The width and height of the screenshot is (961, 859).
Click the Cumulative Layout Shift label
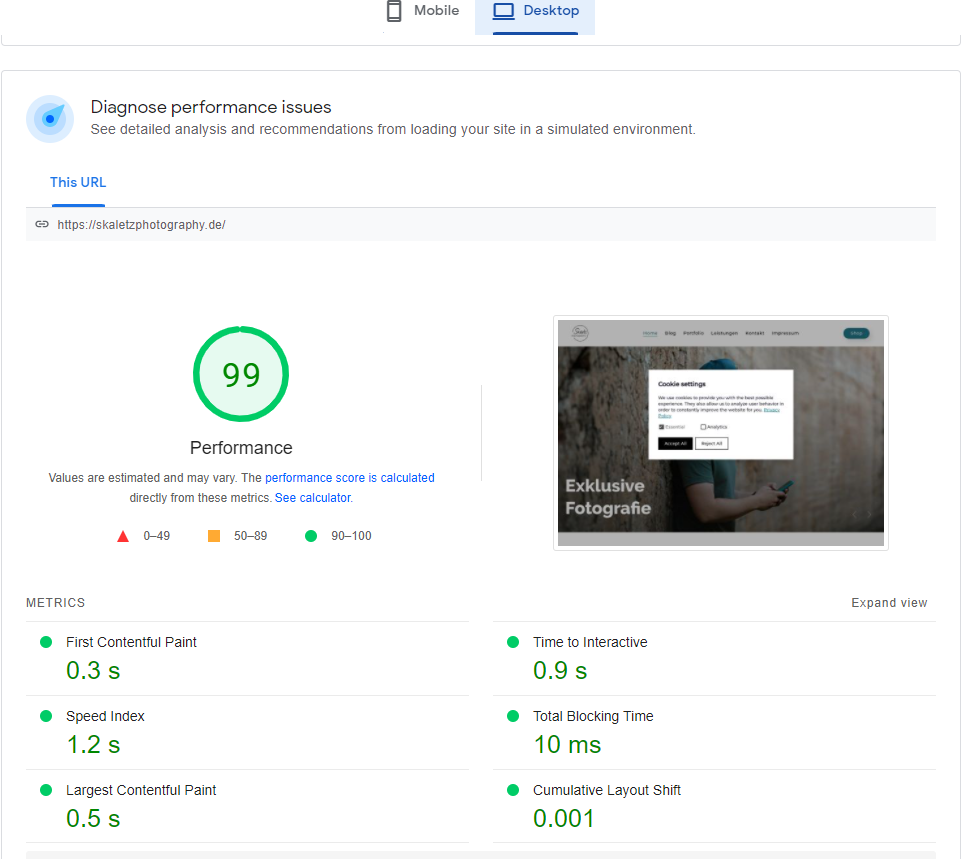pyautogui.click(x=606, y=790)
